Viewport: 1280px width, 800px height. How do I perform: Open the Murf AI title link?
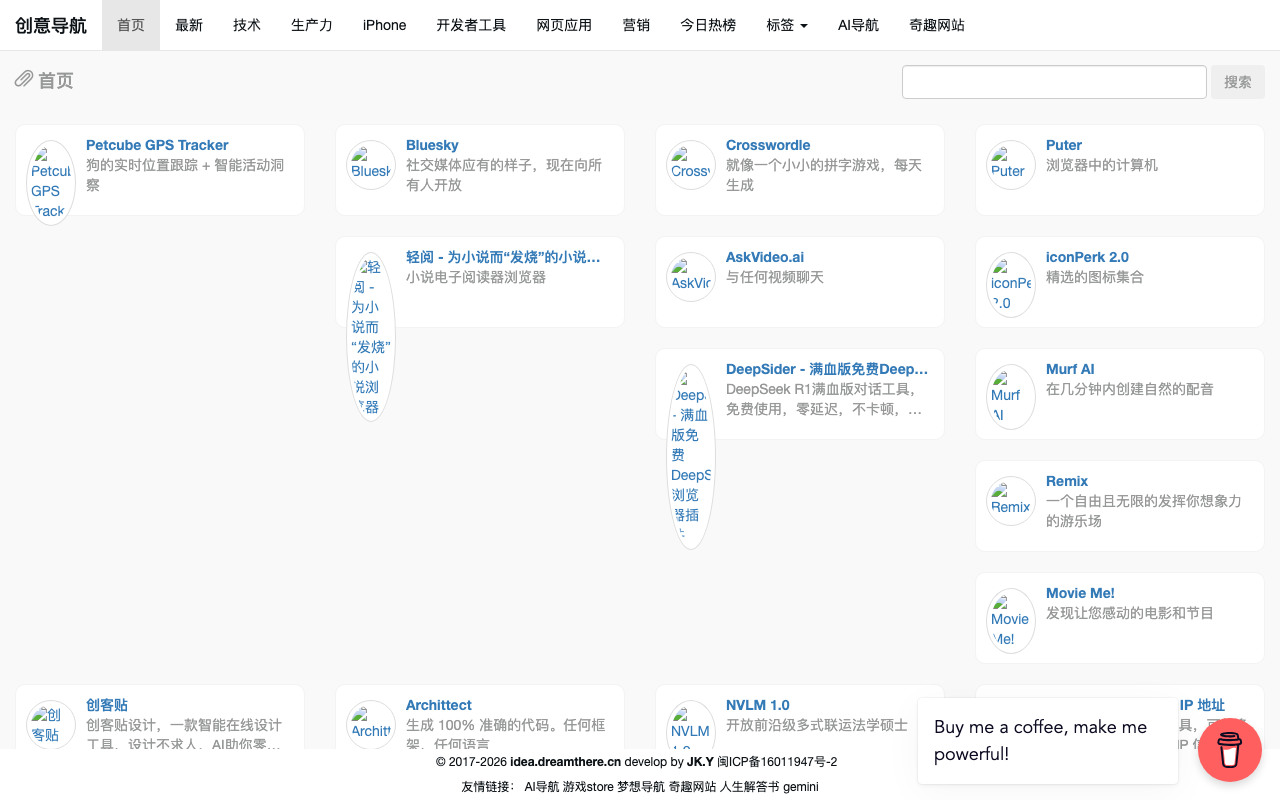[x=1070, y=369]
